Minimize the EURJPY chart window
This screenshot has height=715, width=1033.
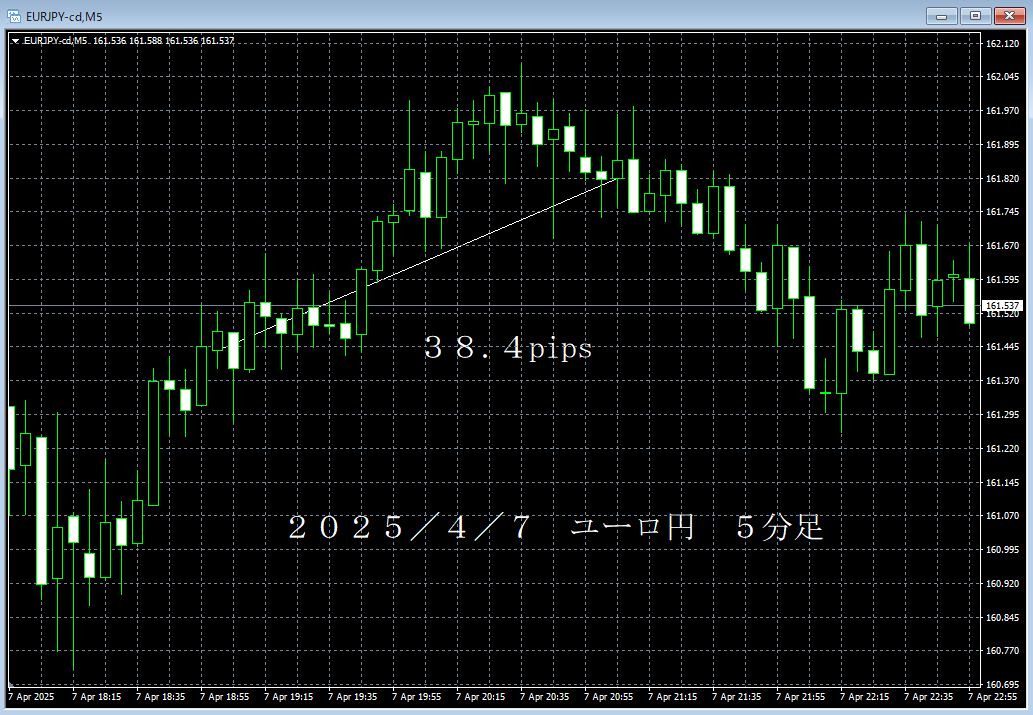[941, 16]
